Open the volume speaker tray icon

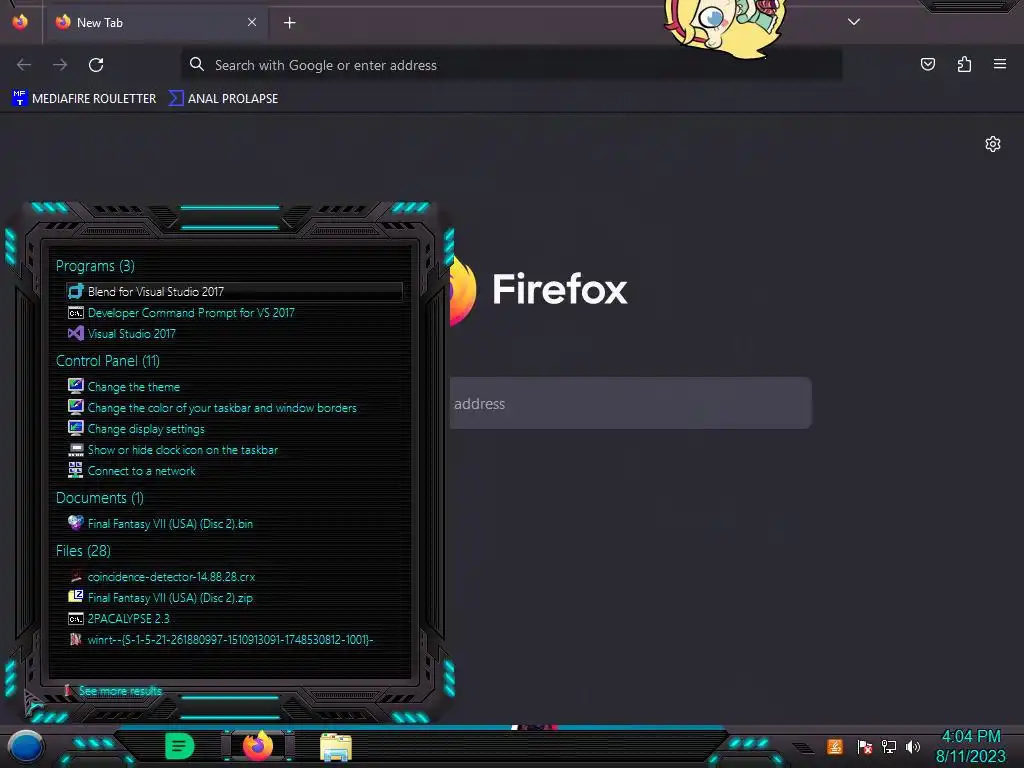(912, 746)
